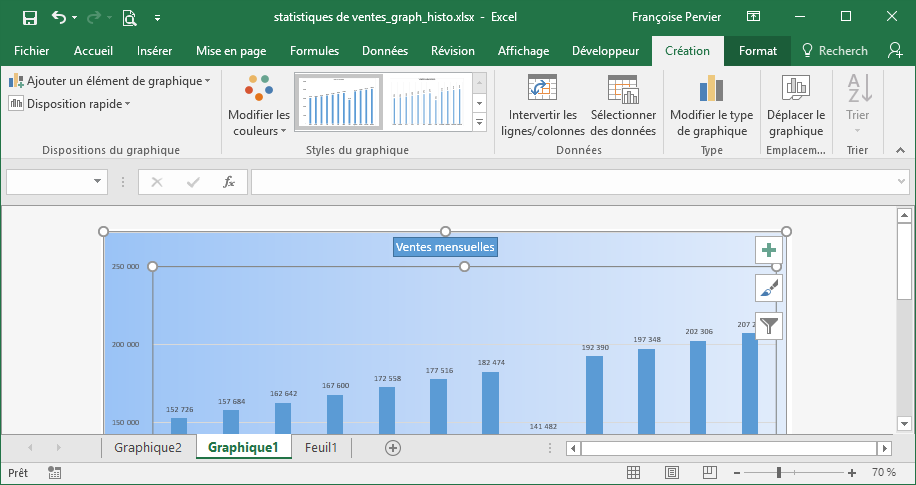This screenshot has height=485, width=916.
Task: Add a new sheet with plus button
Action: point(393,447)
